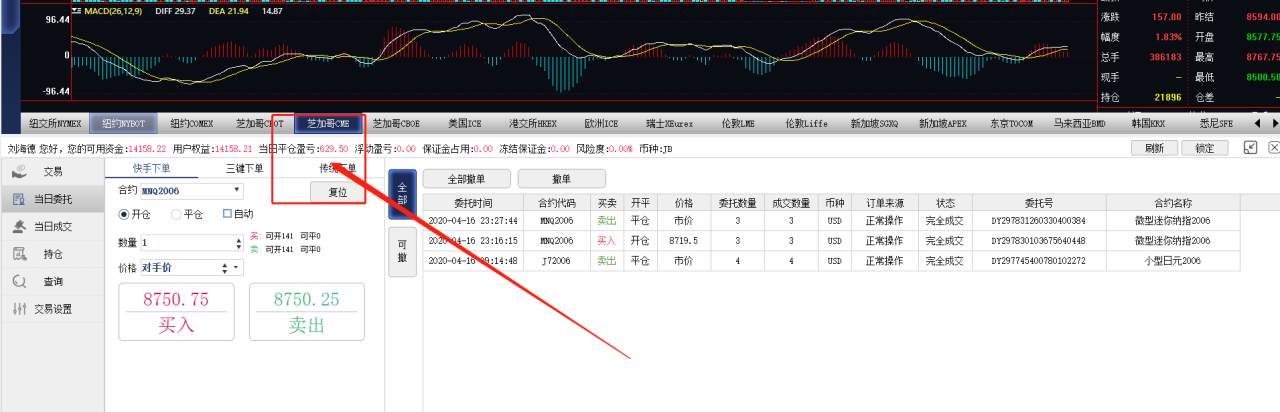Click the 合约名称 column header
1280x412 pixels.
pos(1172,203)
